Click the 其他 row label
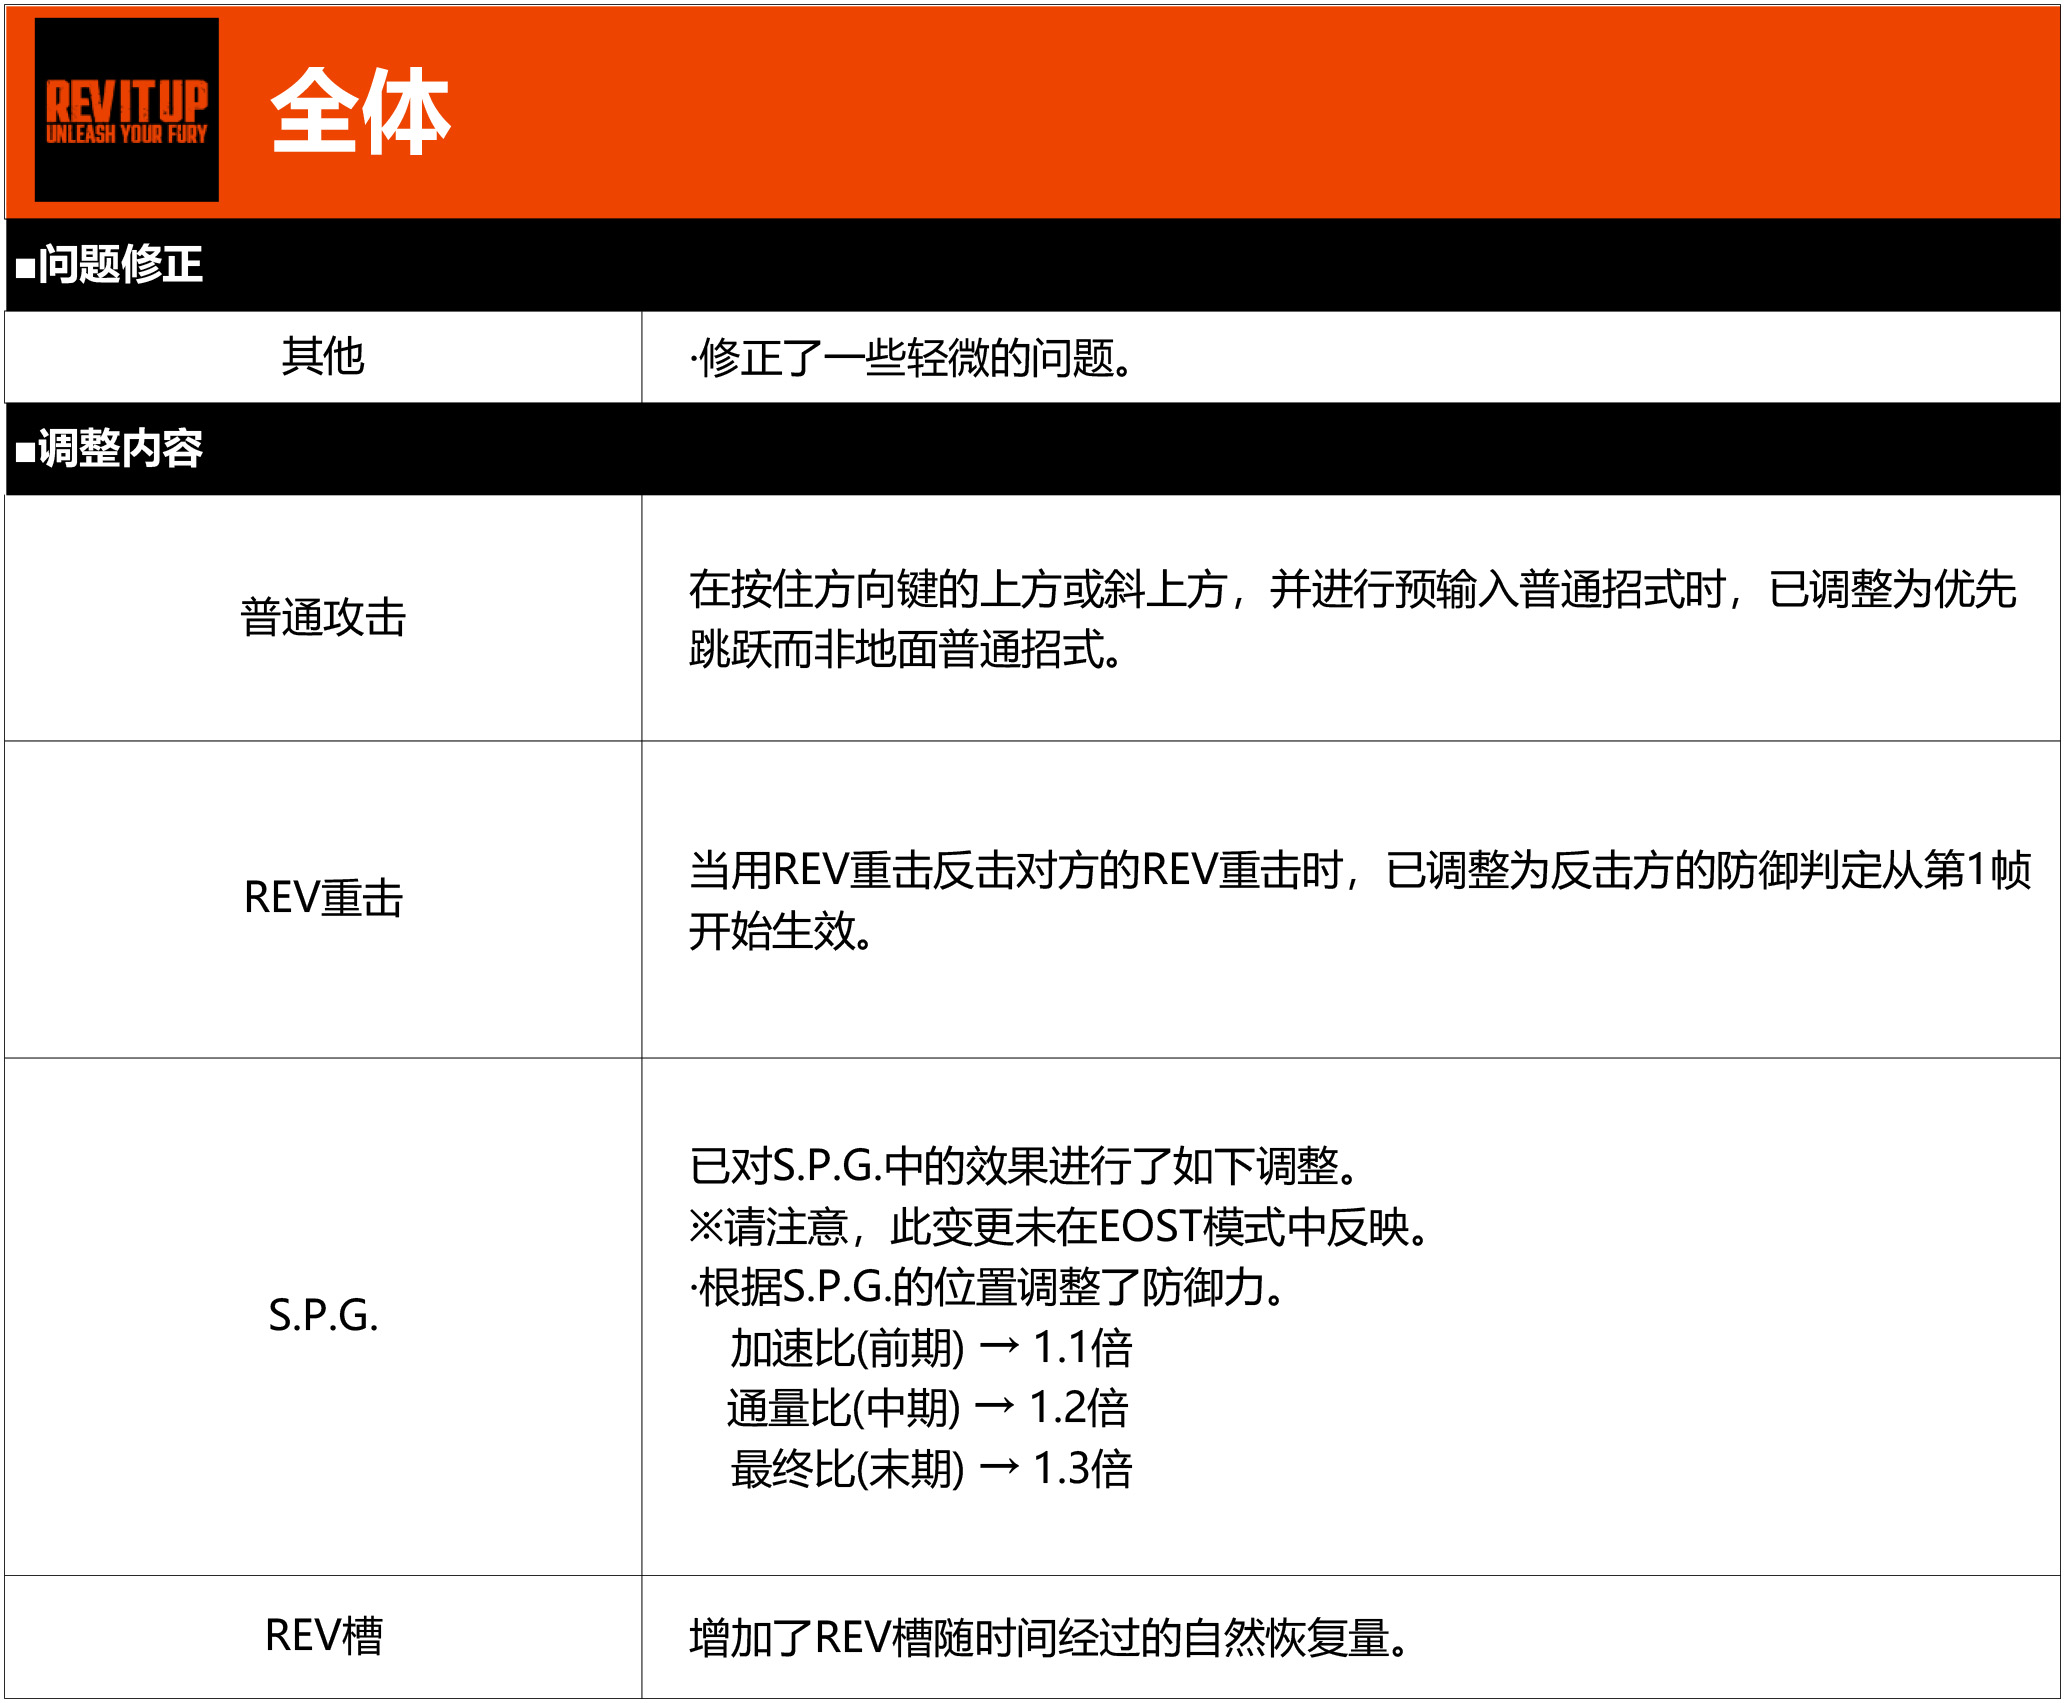Viewport: 2065px width, 1703px height. pos(322,357)
